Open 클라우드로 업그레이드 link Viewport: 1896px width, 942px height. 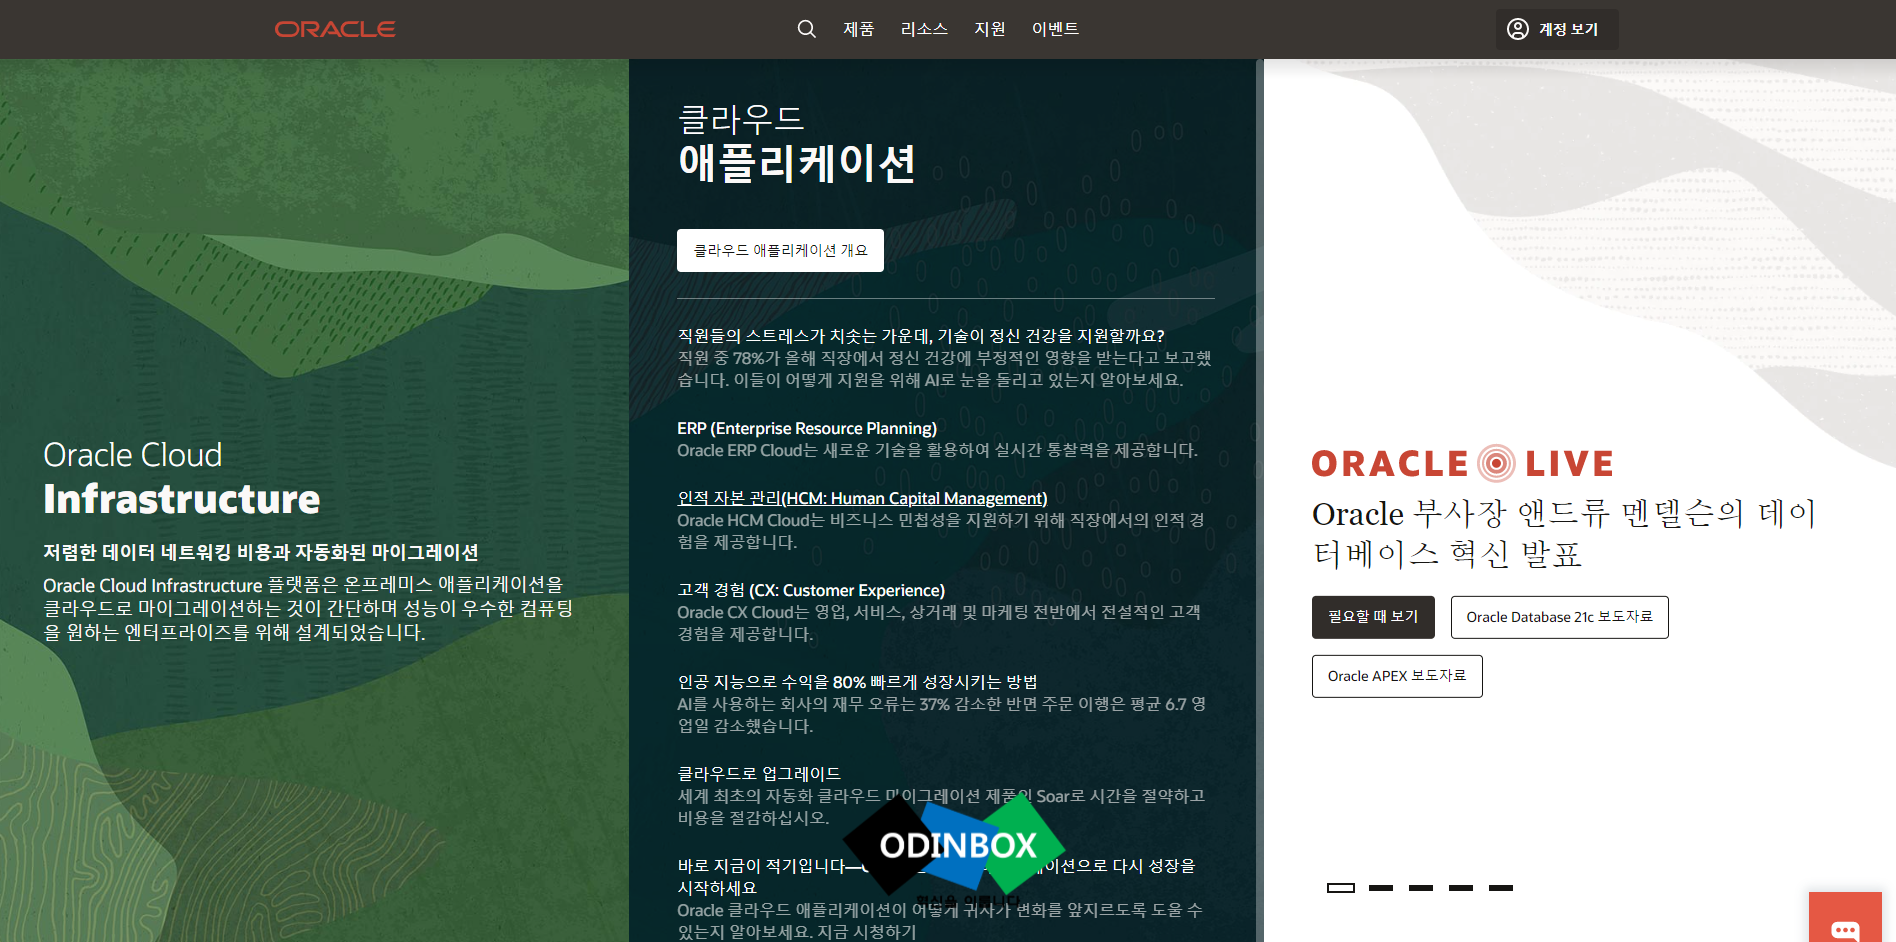coord(759,773)
